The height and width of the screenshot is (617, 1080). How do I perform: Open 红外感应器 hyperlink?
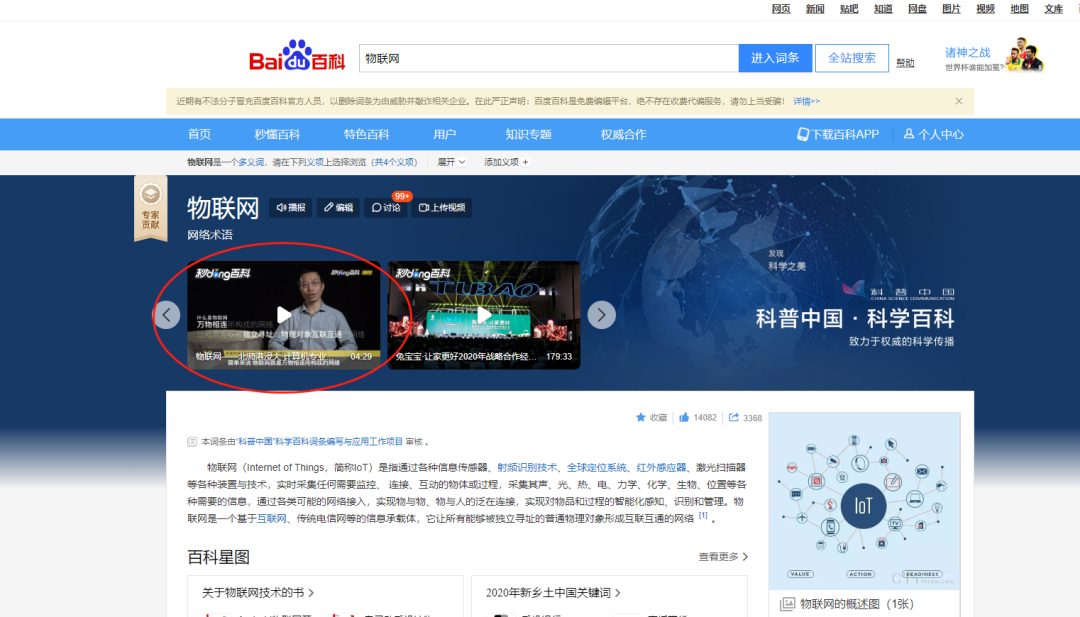click(x=661, y=468)
